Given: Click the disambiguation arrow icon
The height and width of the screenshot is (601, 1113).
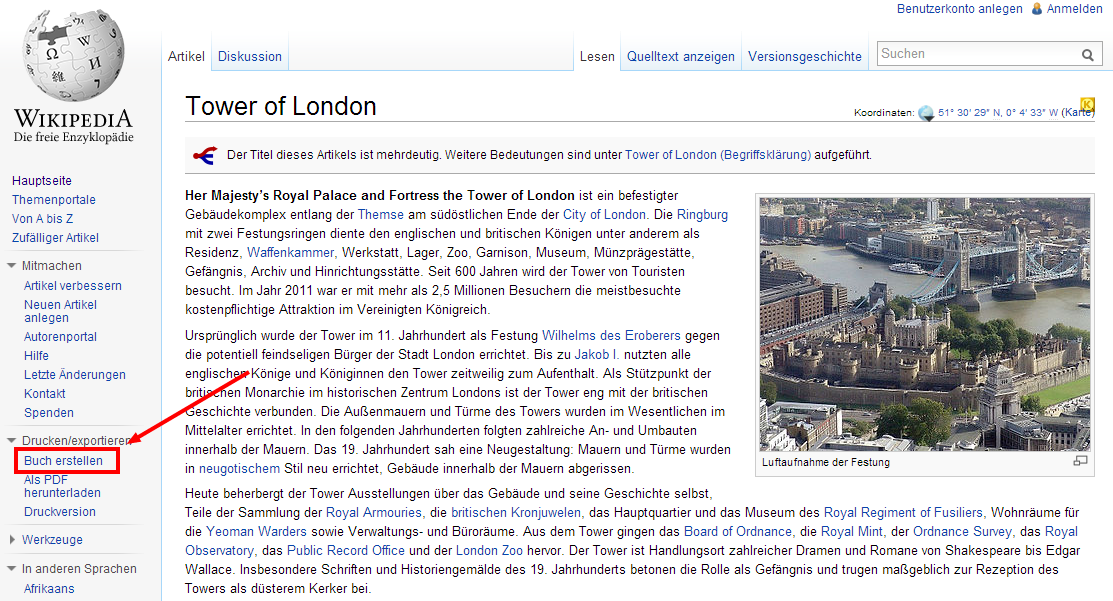Looking at the screenshot, I should (204, 155).
